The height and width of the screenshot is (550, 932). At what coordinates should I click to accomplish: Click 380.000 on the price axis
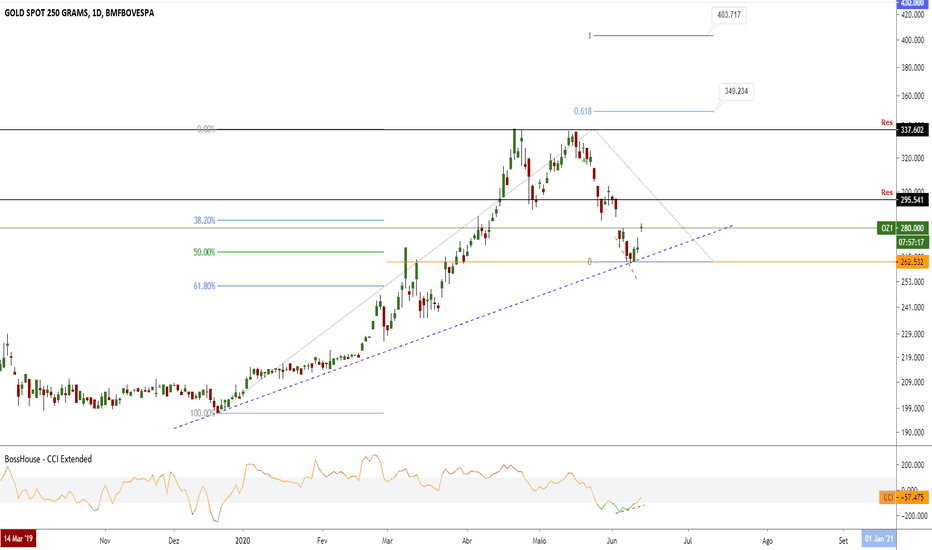pos(912,68)
